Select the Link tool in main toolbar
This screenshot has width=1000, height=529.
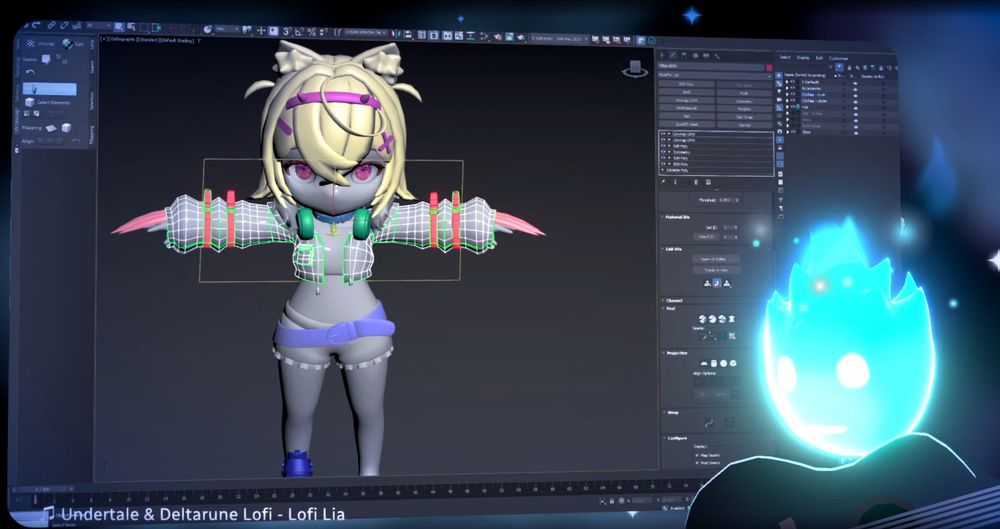(51, 26)
